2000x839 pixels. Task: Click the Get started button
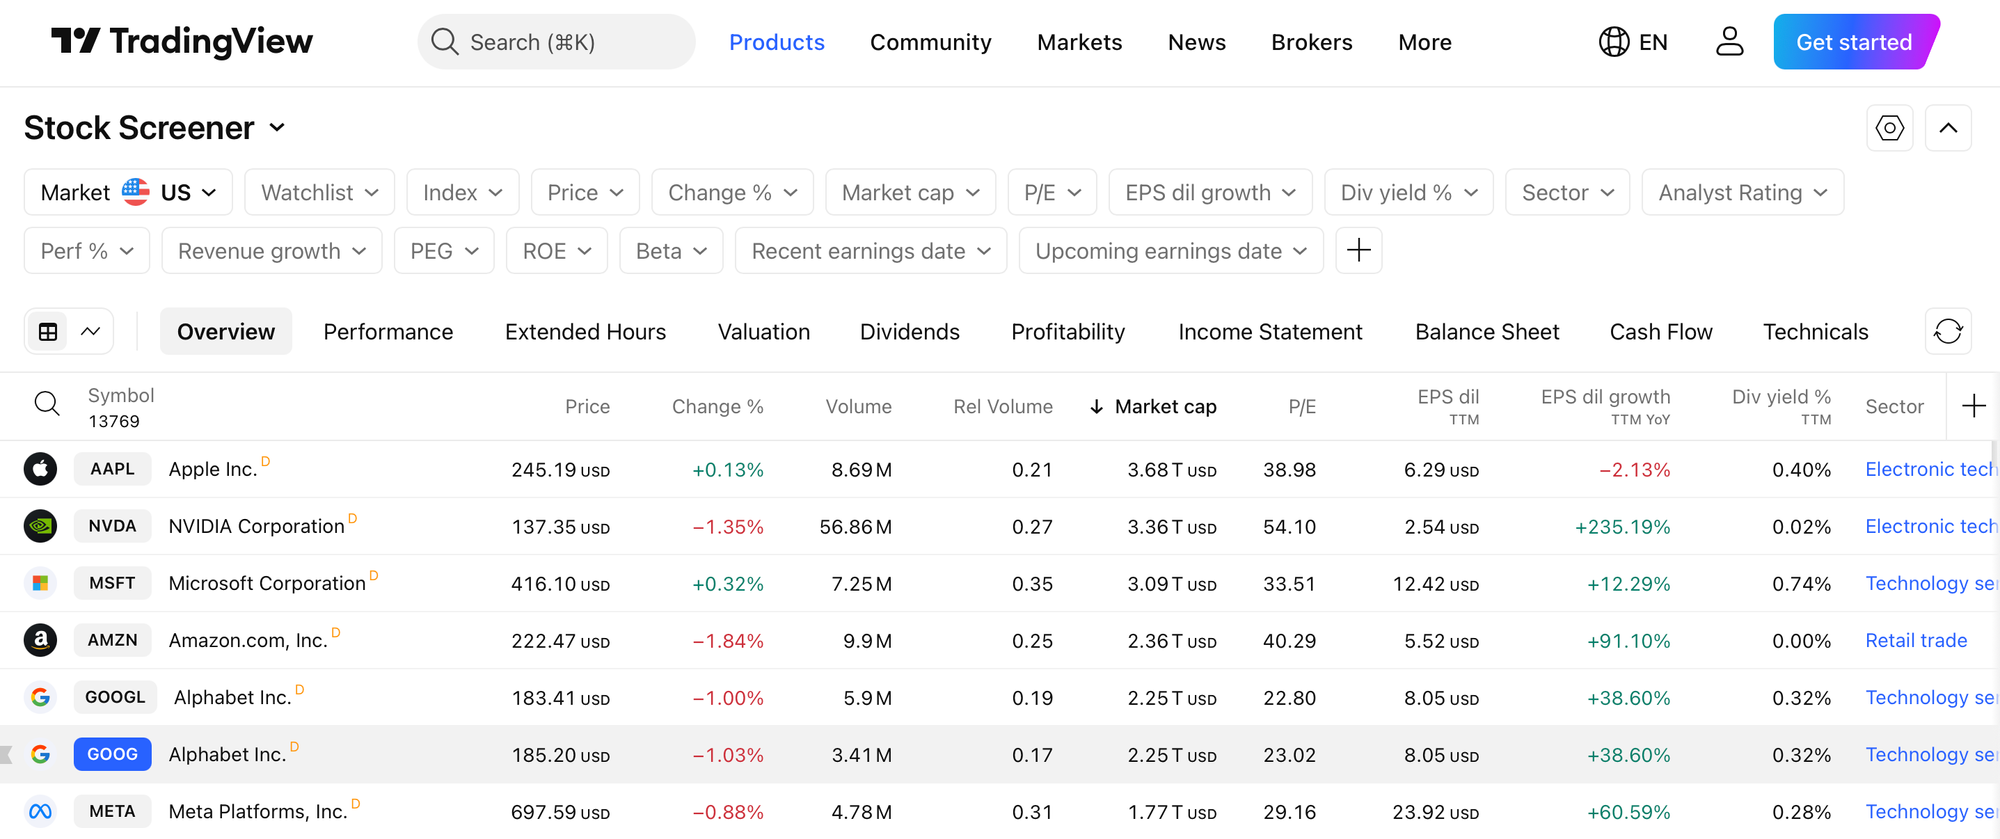click(1856, 42)
